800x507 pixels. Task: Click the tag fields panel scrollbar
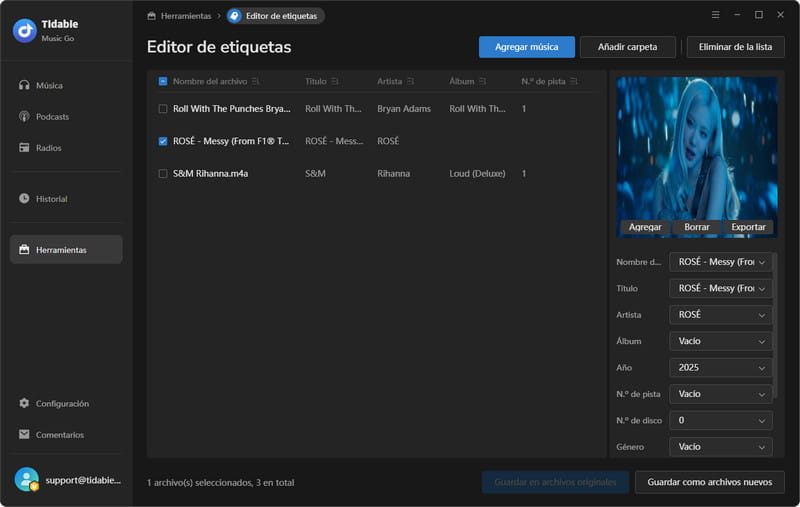point(775,325)
